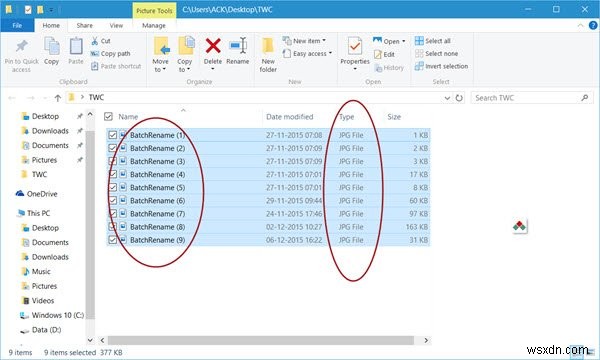This screenshot has height=360, width=600.
Task: Switch to the View ribbon tab
Action: pos(116,26)
